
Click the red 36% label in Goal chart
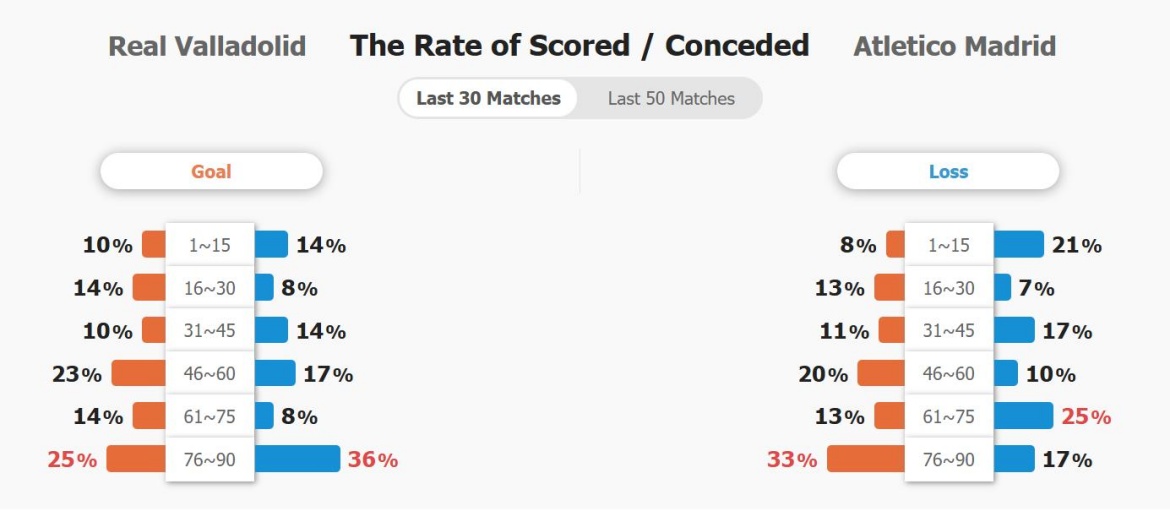(x=372, y=460)
